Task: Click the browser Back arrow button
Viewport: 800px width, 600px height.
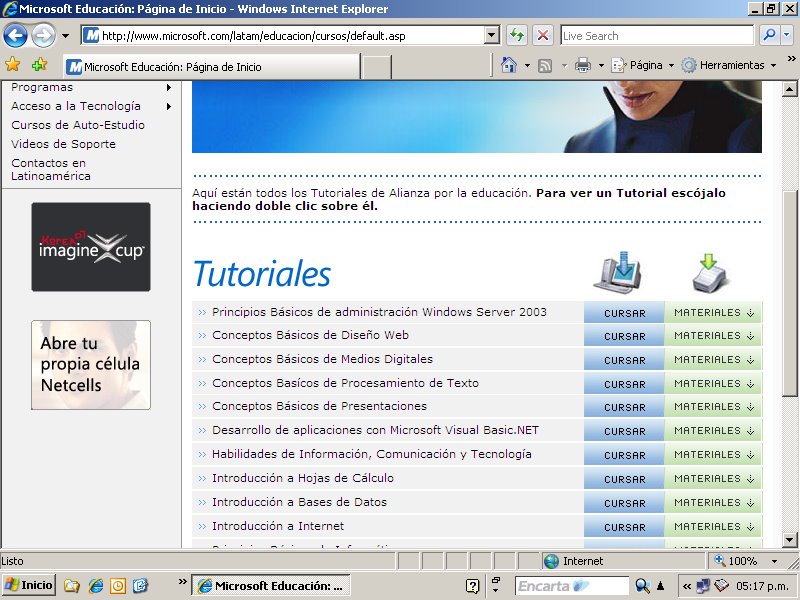Action: tap(15, 36)
